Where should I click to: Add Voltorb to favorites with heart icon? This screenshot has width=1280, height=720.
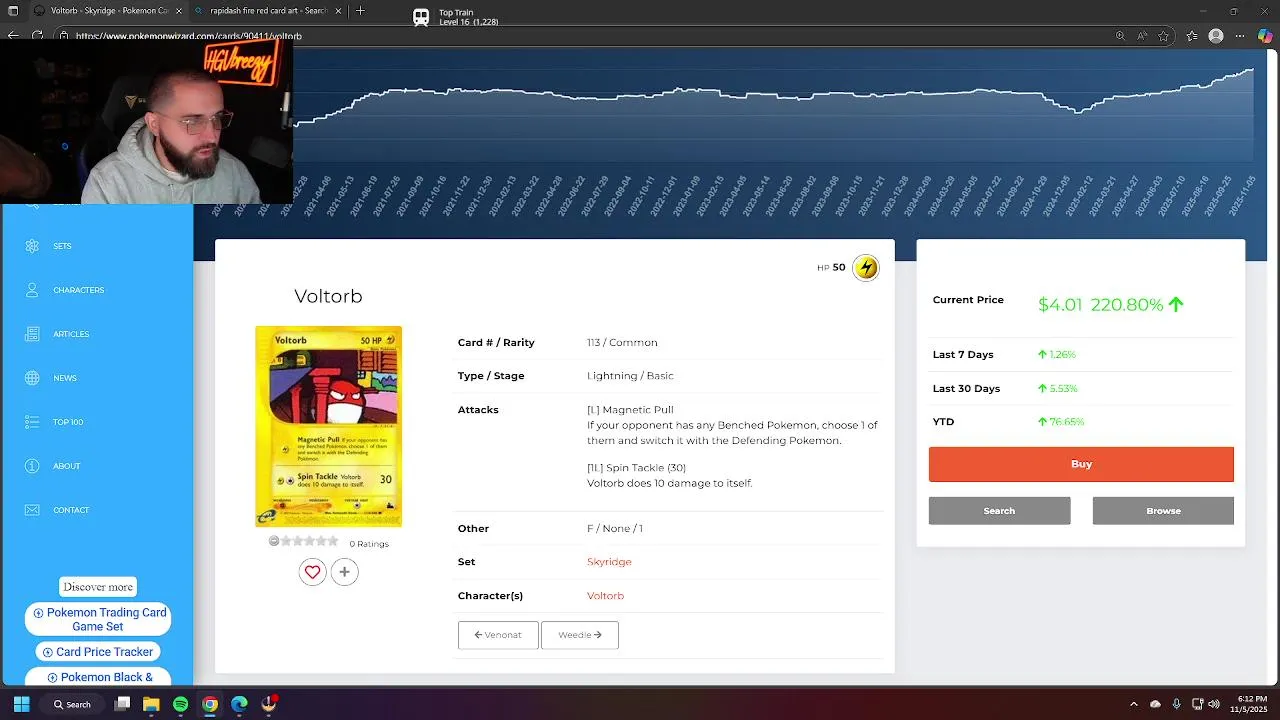(312, 572)
